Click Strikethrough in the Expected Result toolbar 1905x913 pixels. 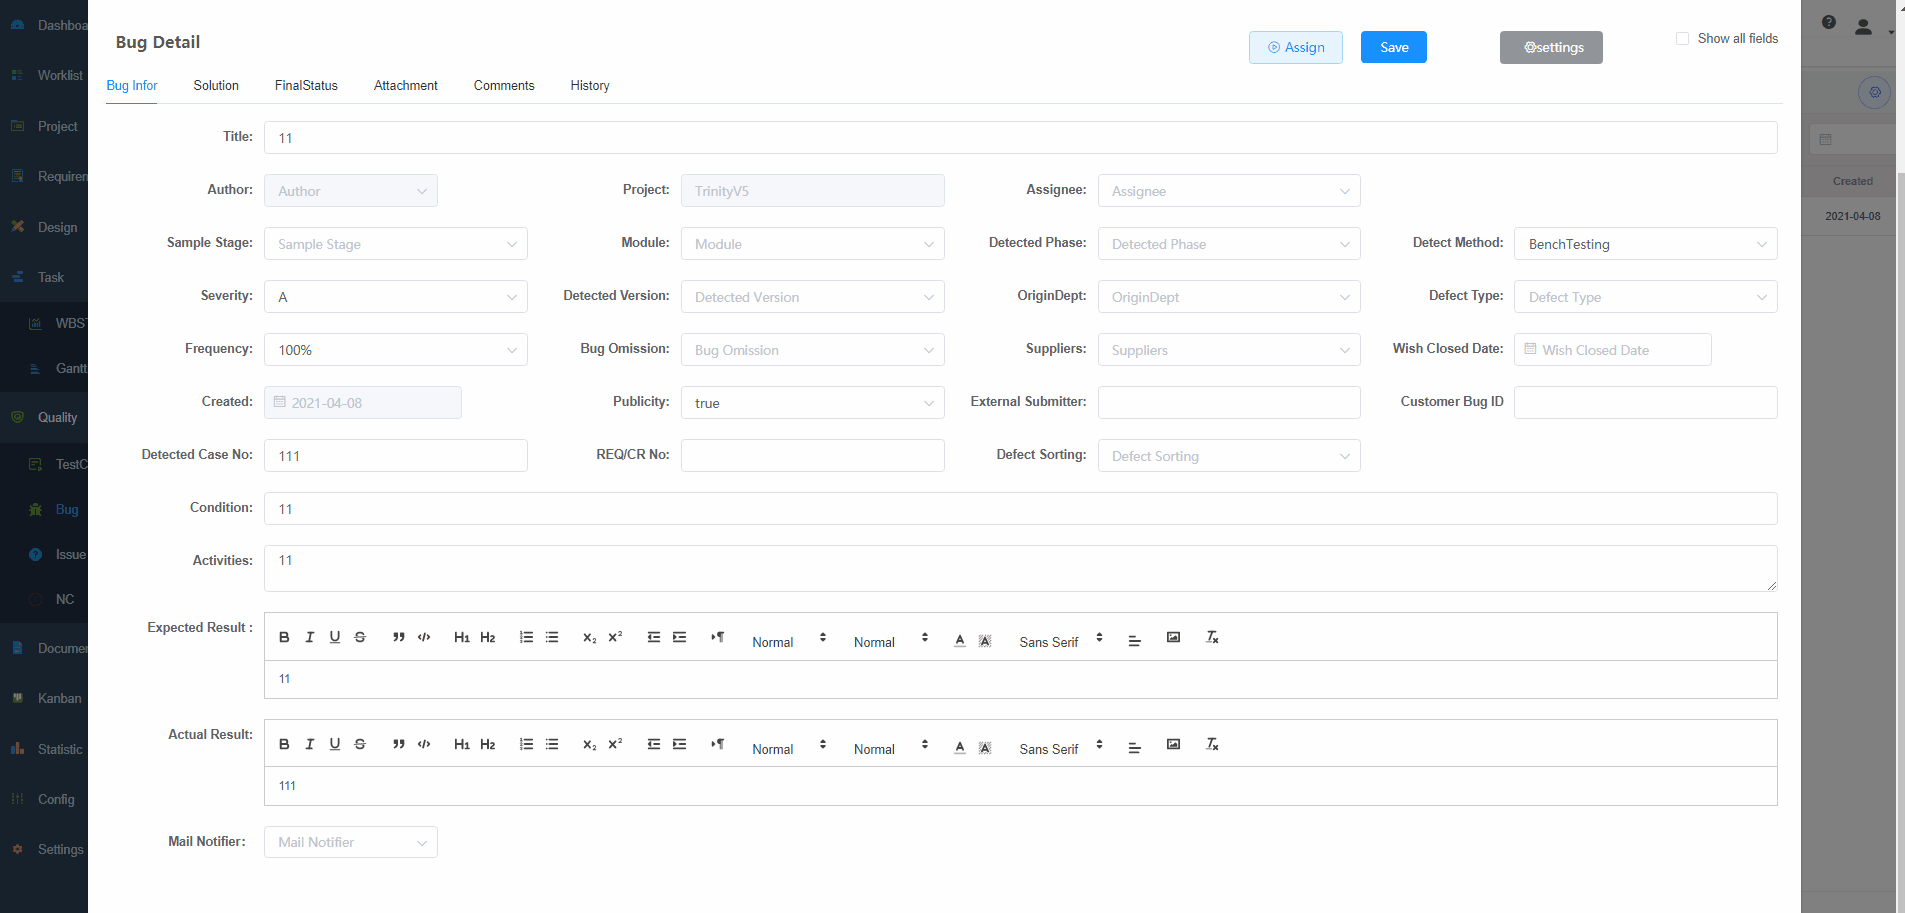[360, 637]
